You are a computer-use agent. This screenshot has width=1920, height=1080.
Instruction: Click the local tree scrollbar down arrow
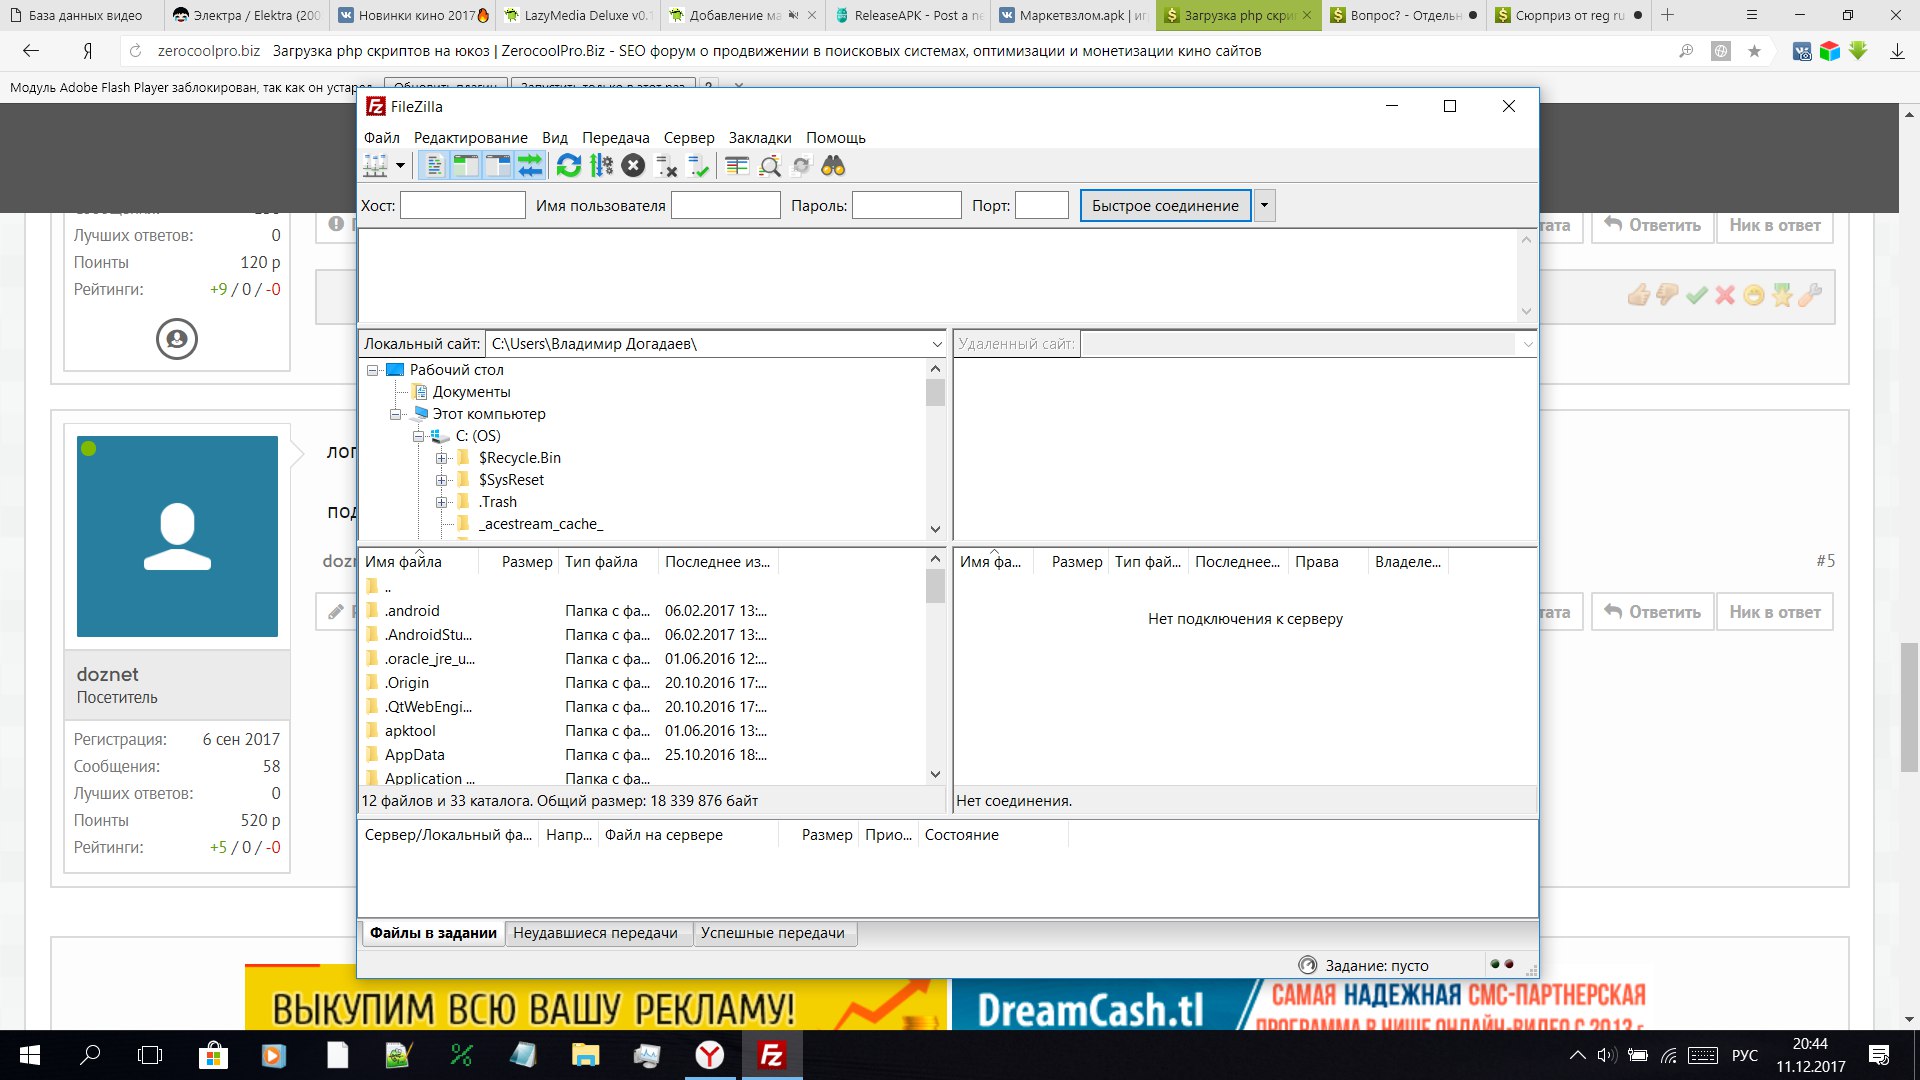[x=935, y=529]
